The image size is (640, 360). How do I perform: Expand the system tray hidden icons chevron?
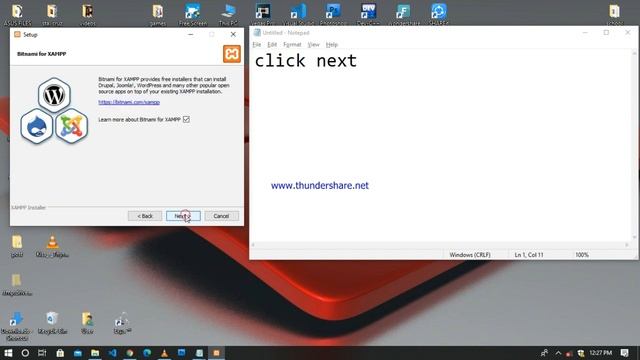coord(558,353)
